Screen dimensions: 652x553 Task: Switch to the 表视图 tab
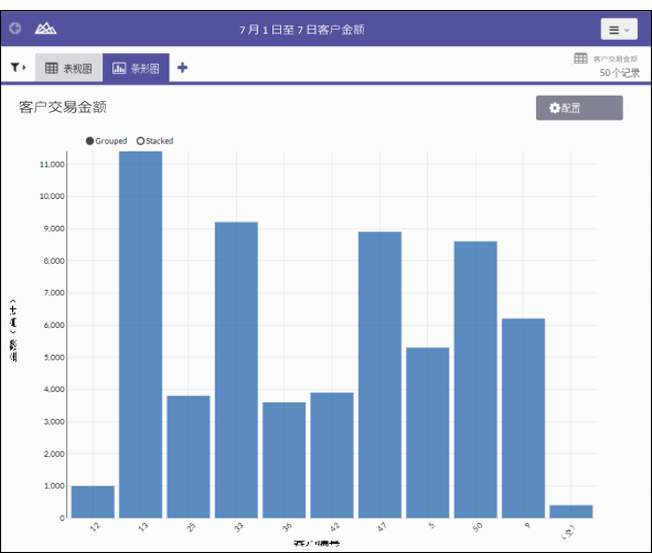[68, 68]
